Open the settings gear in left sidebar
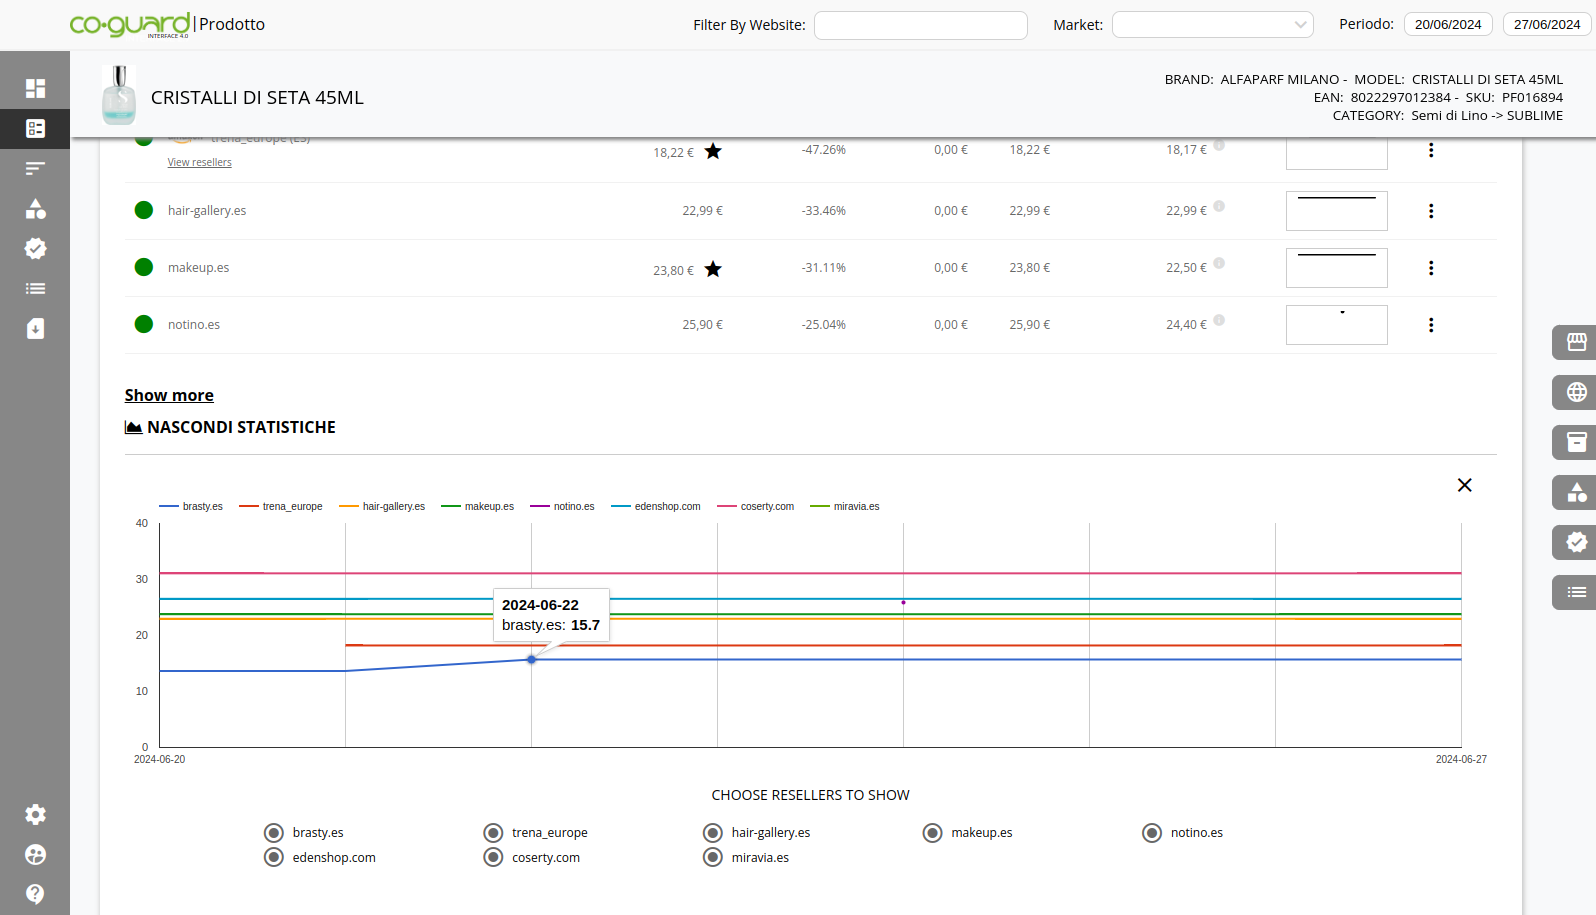This screenshot has height=915, width=1596. point(35,815)
